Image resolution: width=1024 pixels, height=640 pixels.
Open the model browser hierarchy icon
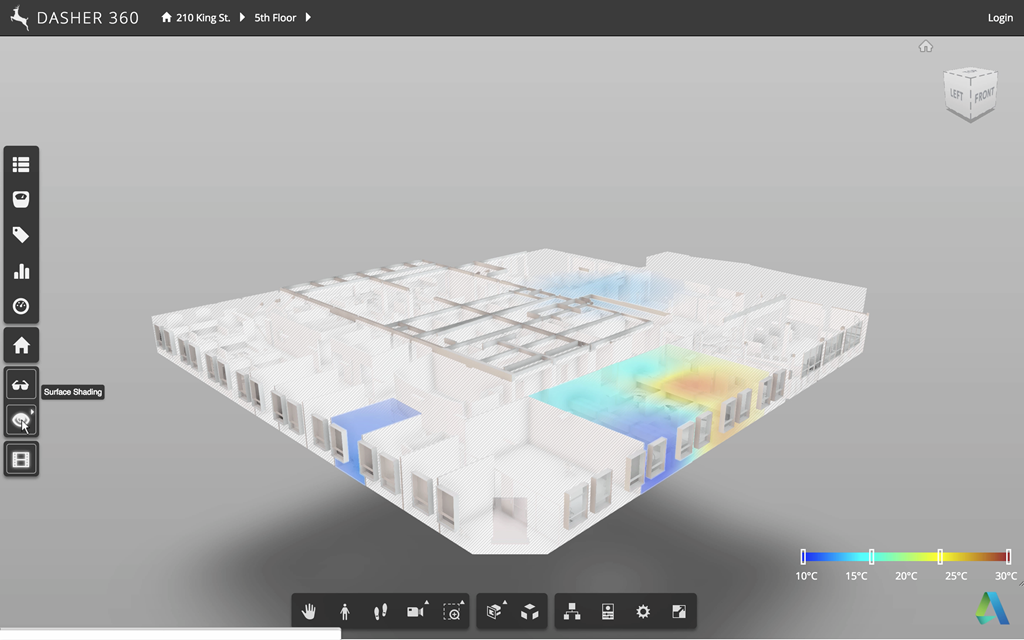(x=572, y=612)
